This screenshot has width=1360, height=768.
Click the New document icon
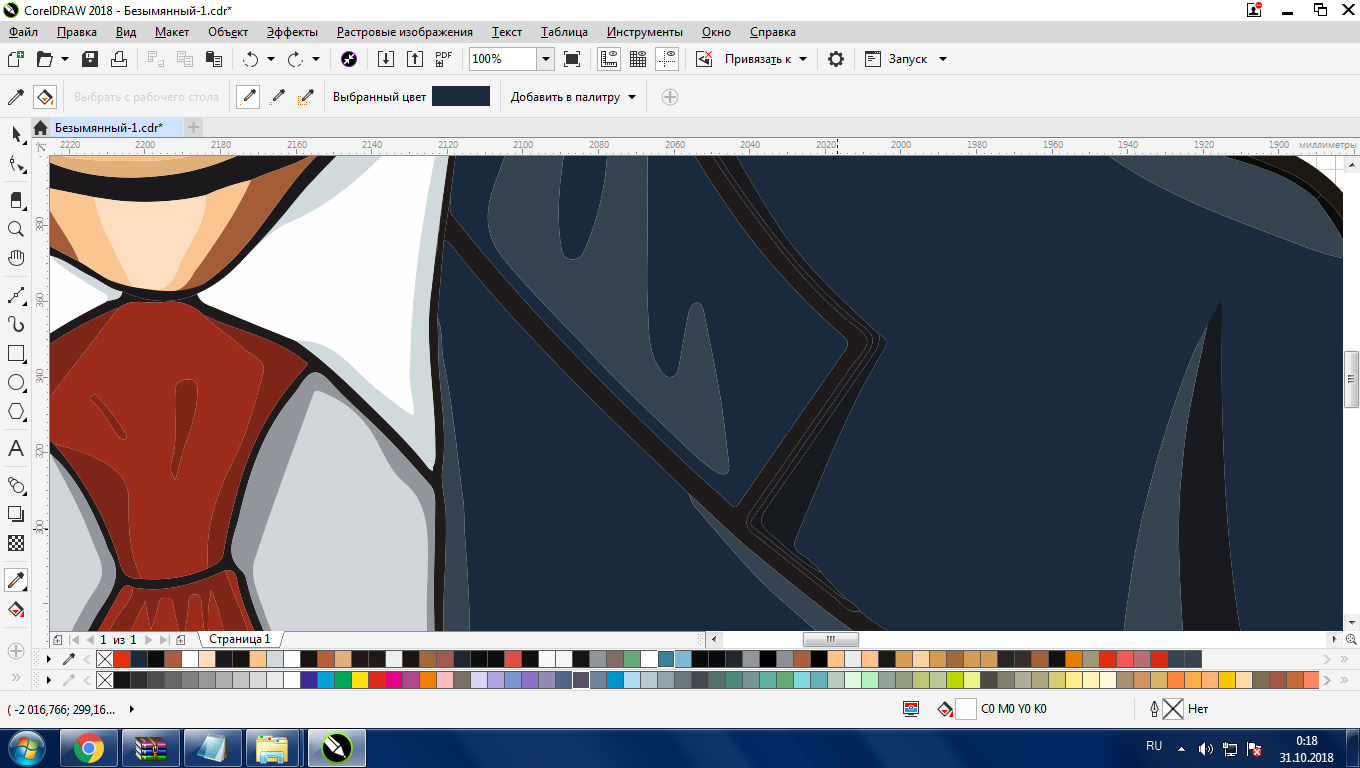pyautogui.click(x=15, y=59)
